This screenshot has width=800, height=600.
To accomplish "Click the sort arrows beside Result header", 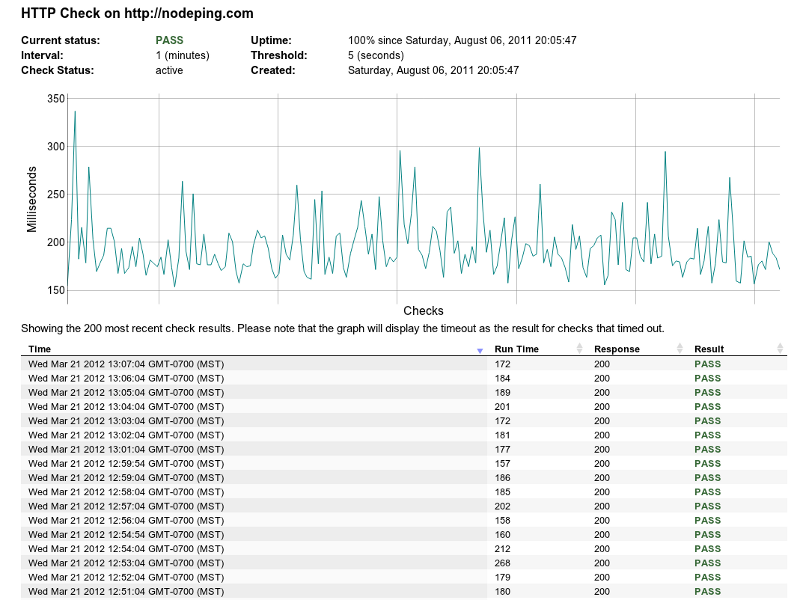I will (x=780, y=349).
